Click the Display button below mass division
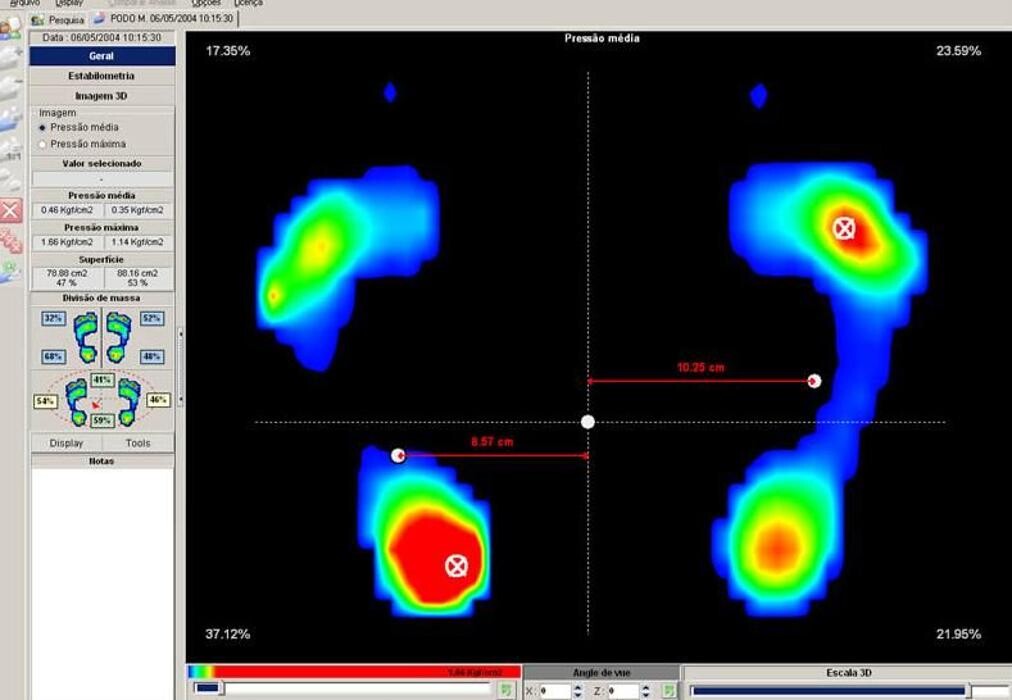Viewport: 1012px width, 700px height. (66, 443)
